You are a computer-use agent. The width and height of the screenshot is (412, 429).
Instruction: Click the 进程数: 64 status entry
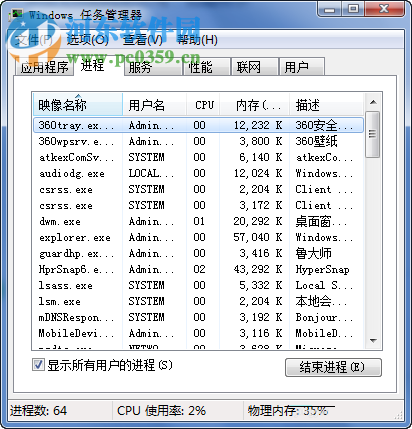pos(38,411)
